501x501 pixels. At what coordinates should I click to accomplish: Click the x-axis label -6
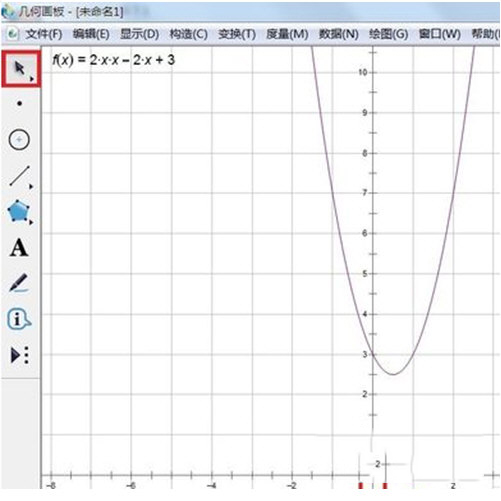pyautogui.click(x=131, y=486)
